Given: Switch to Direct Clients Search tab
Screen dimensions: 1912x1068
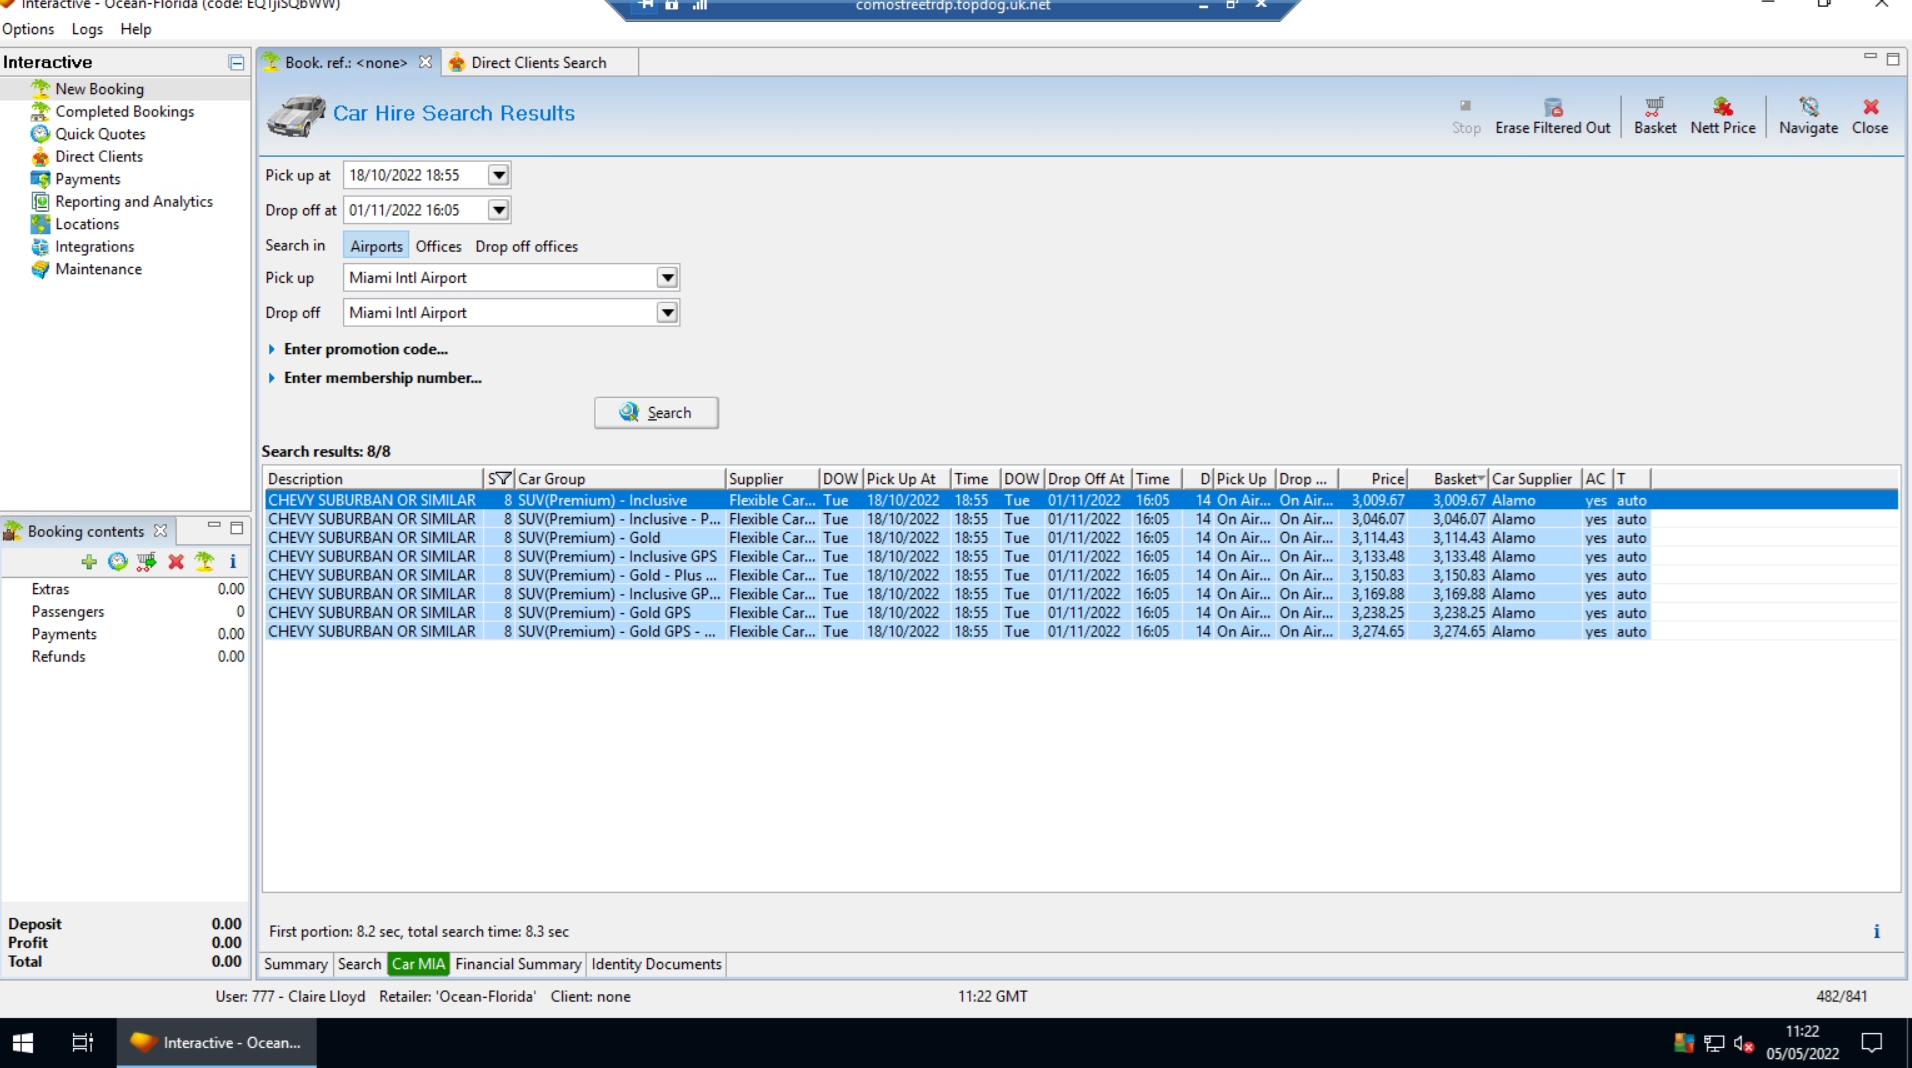Looking at the screenshot, I should pos(538,62).
